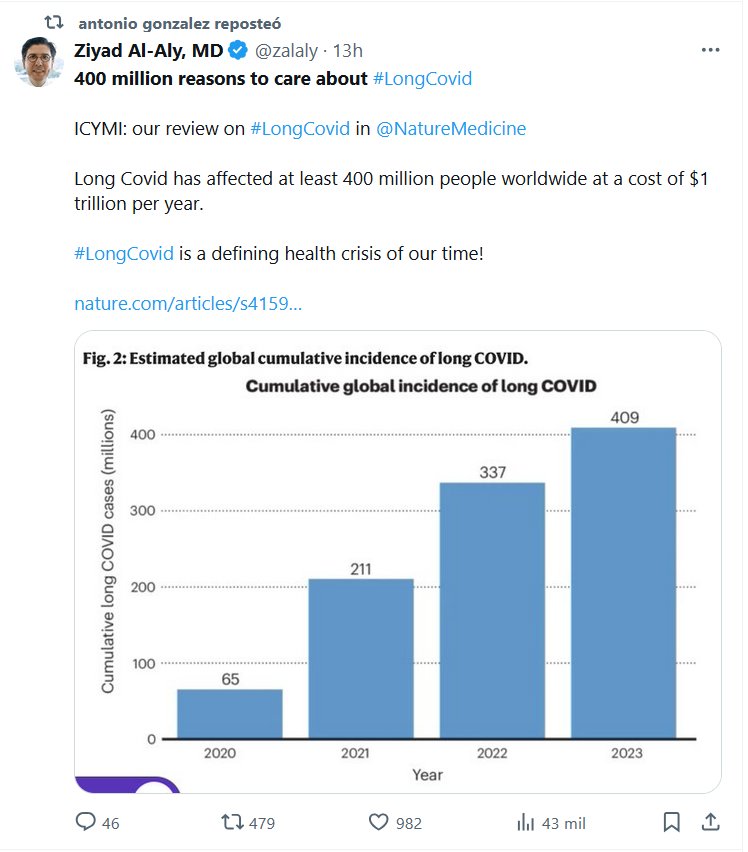Click the reply comment icon

coord(87,823)
